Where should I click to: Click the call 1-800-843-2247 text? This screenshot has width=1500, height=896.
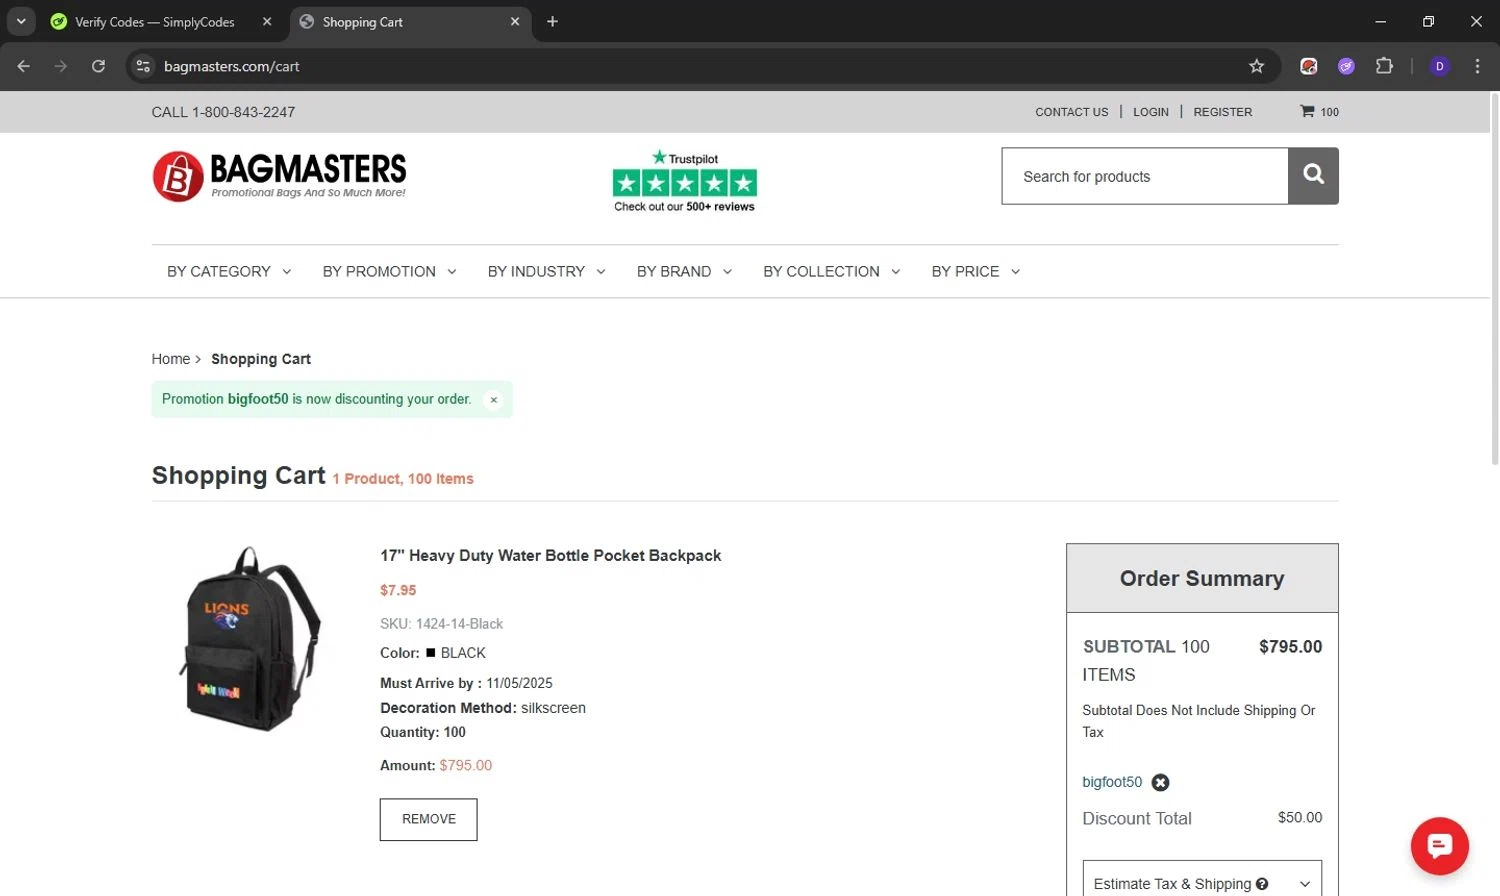pos(223,112)
